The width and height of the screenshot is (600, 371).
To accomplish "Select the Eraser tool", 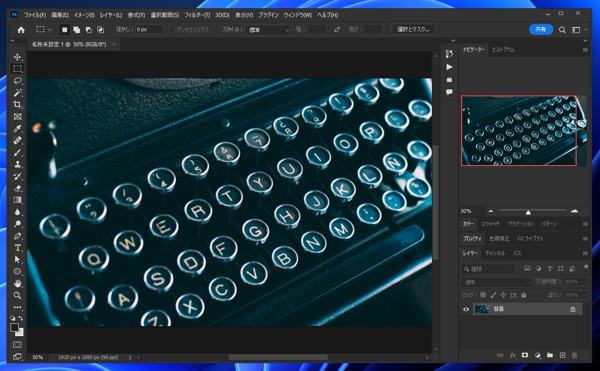I will point(18,188).
